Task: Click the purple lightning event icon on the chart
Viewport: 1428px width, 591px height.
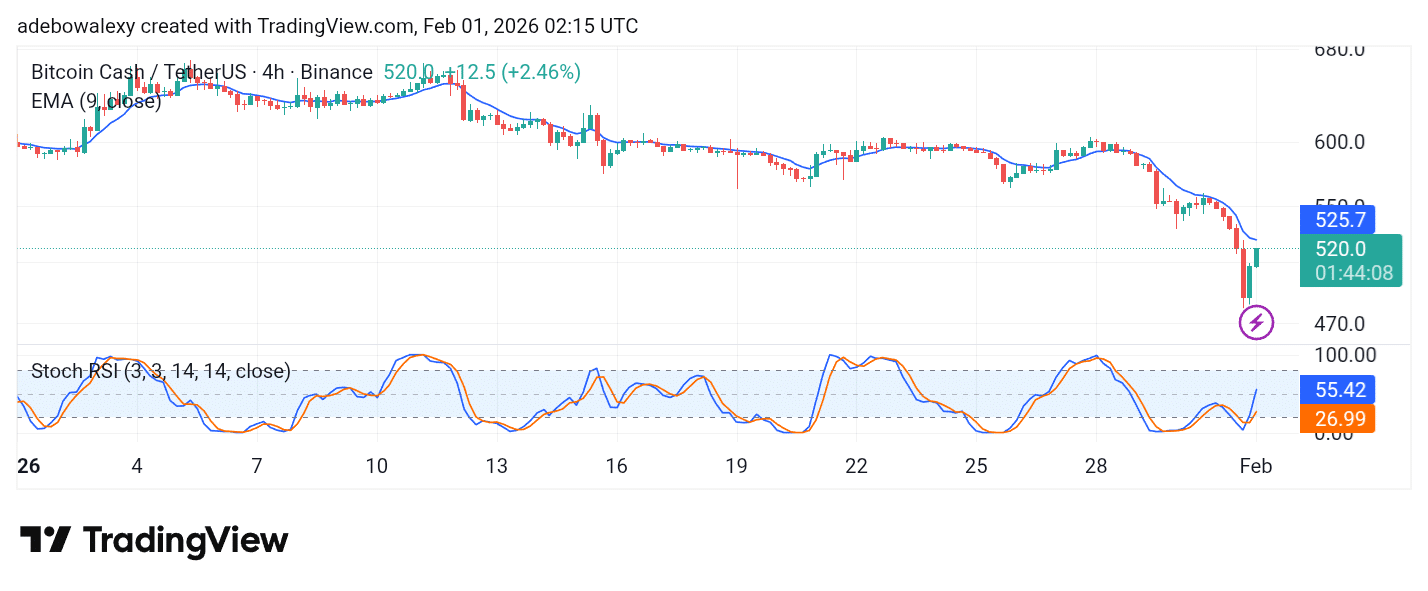Action: pyautogui.click(x=1256, y=323)
